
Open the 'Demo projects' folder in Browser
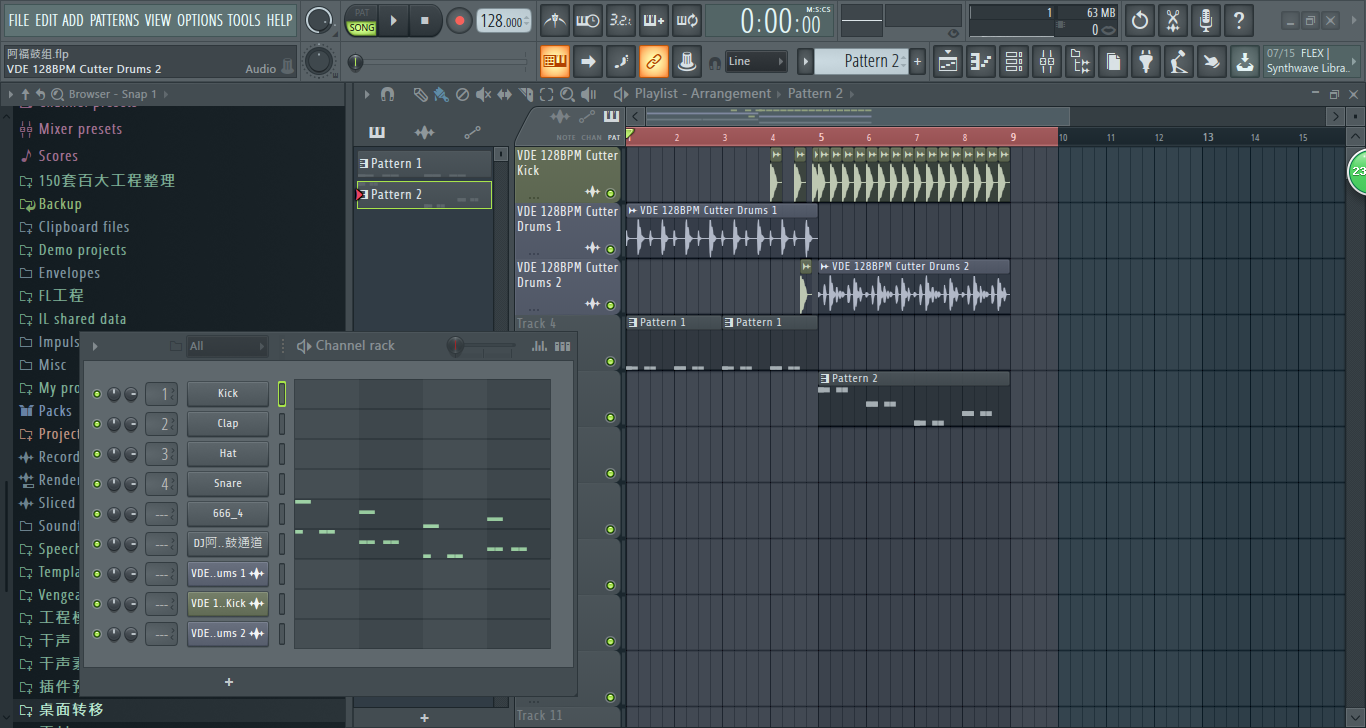[x=82, y=250]
